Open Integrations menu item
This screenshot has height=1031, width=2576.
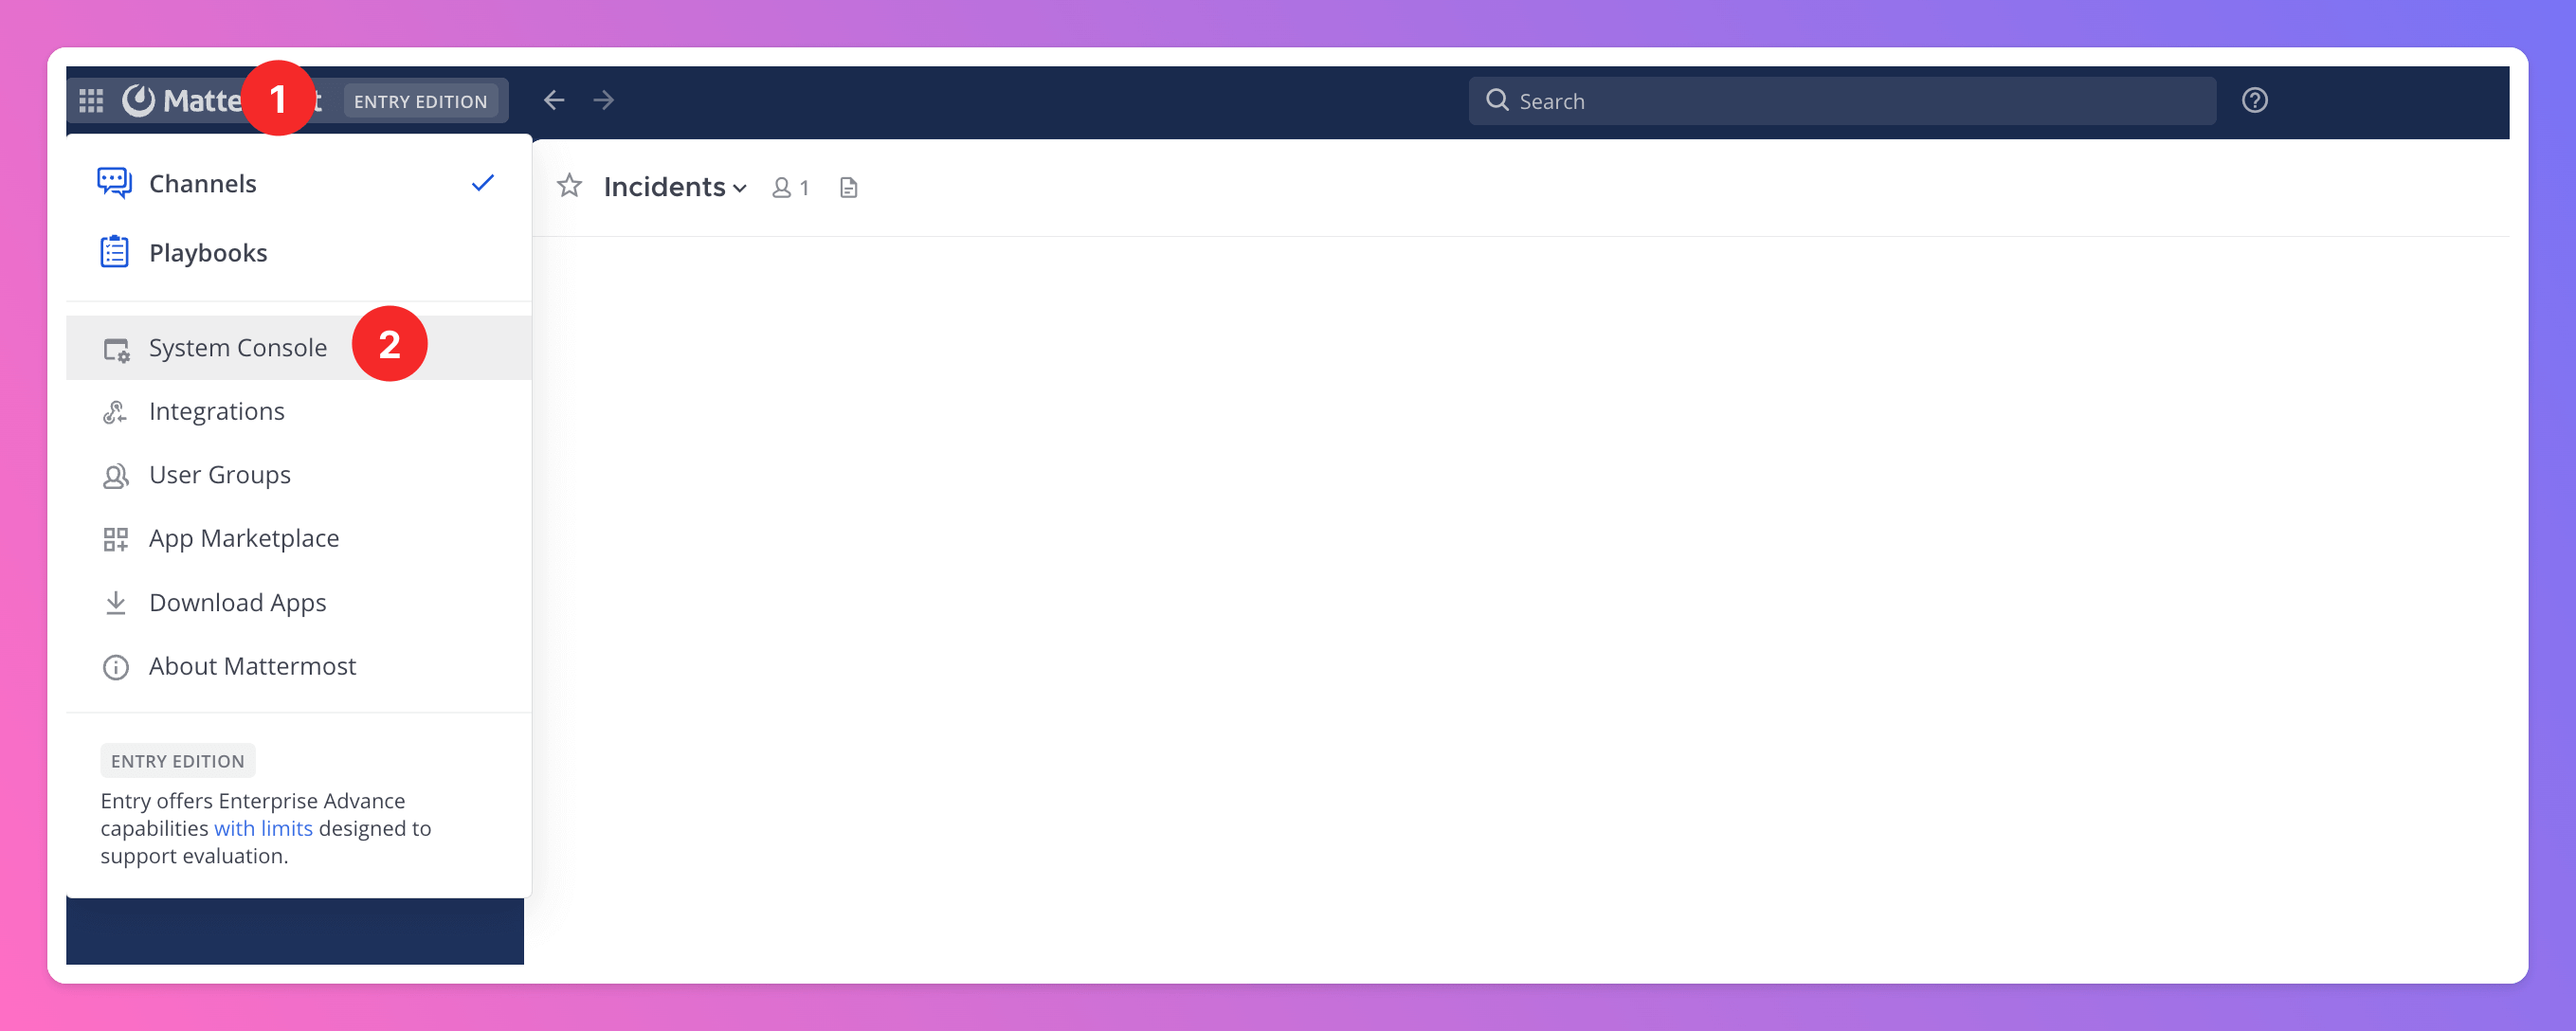[217, 412]
